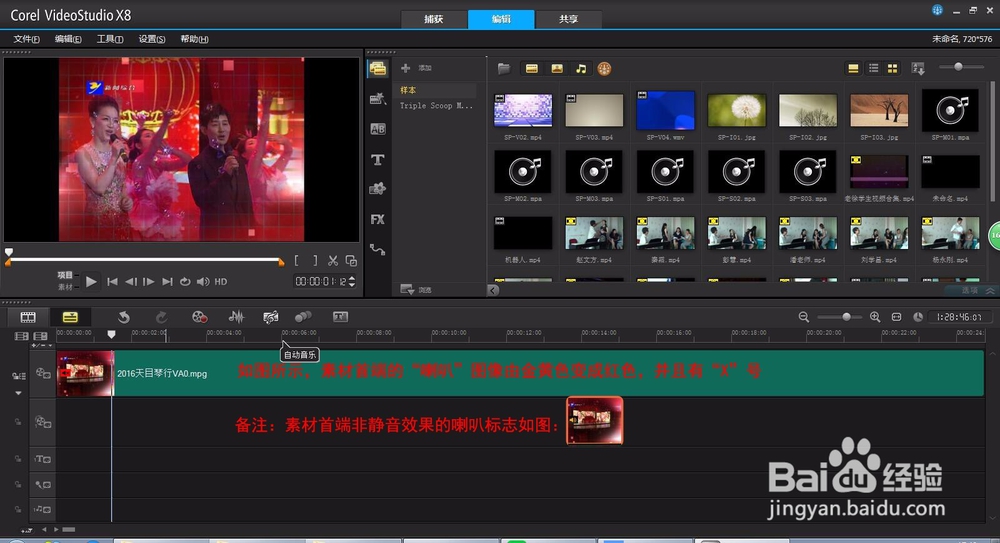
Task: Step to next frame
Action: coord(149,281)
